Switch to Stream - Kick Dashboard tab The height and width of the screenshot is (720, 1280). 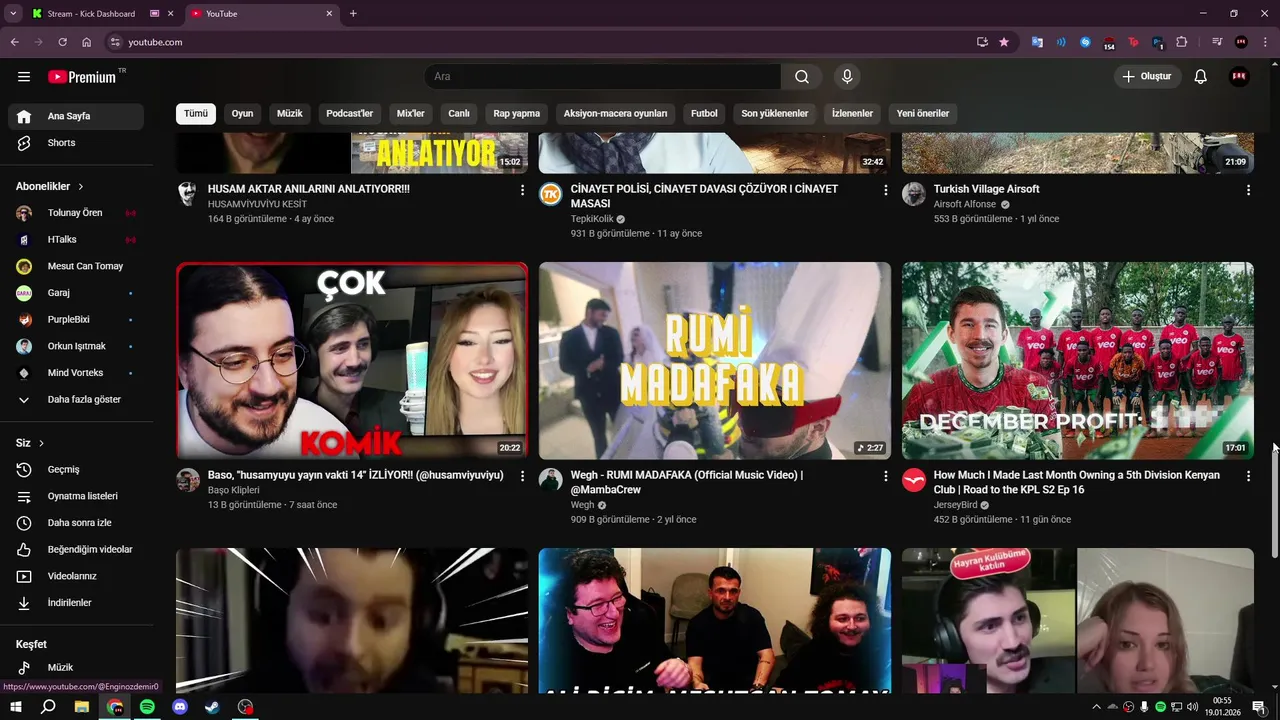[x=90, y=14]
